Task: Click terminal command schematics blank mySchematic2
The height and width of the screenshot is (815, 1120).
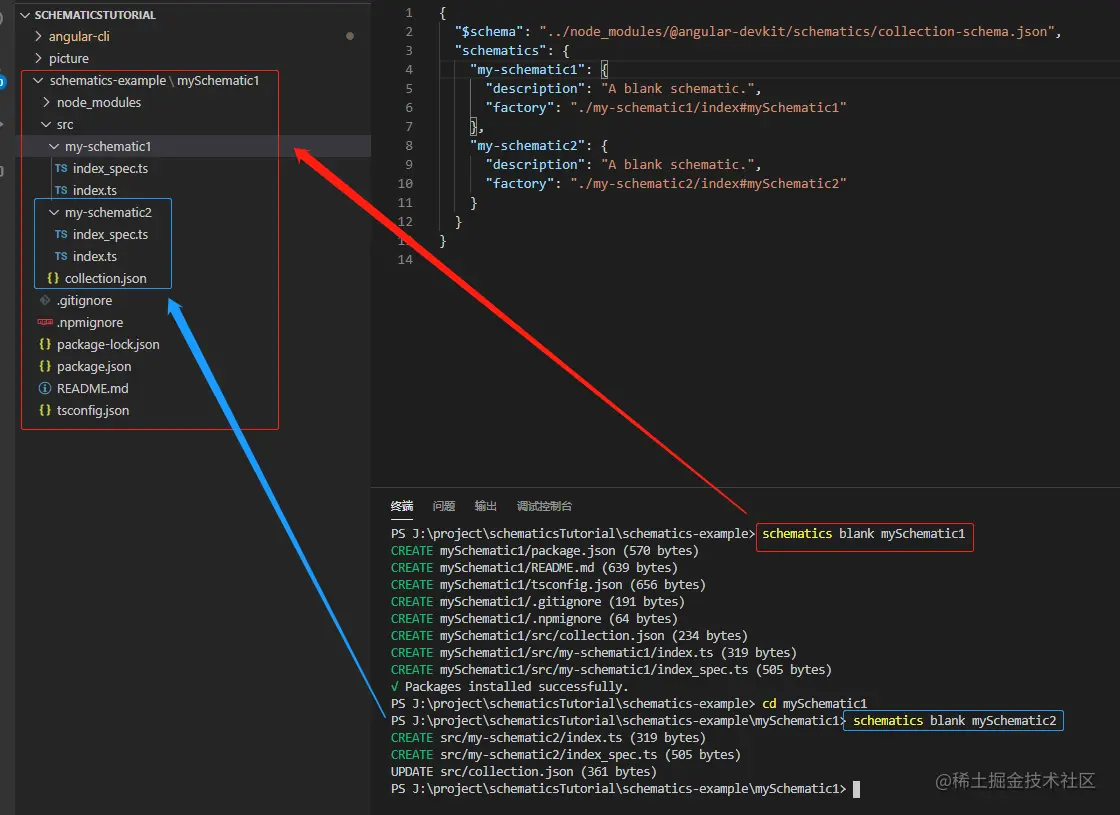Action: click(x=954, y=721)
